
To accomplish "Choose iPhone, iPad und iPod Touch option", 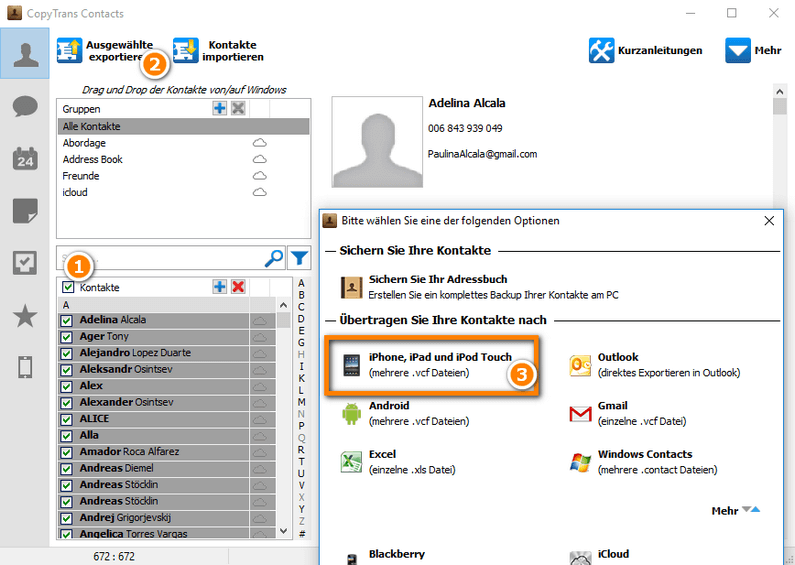I will coord(431,365).
